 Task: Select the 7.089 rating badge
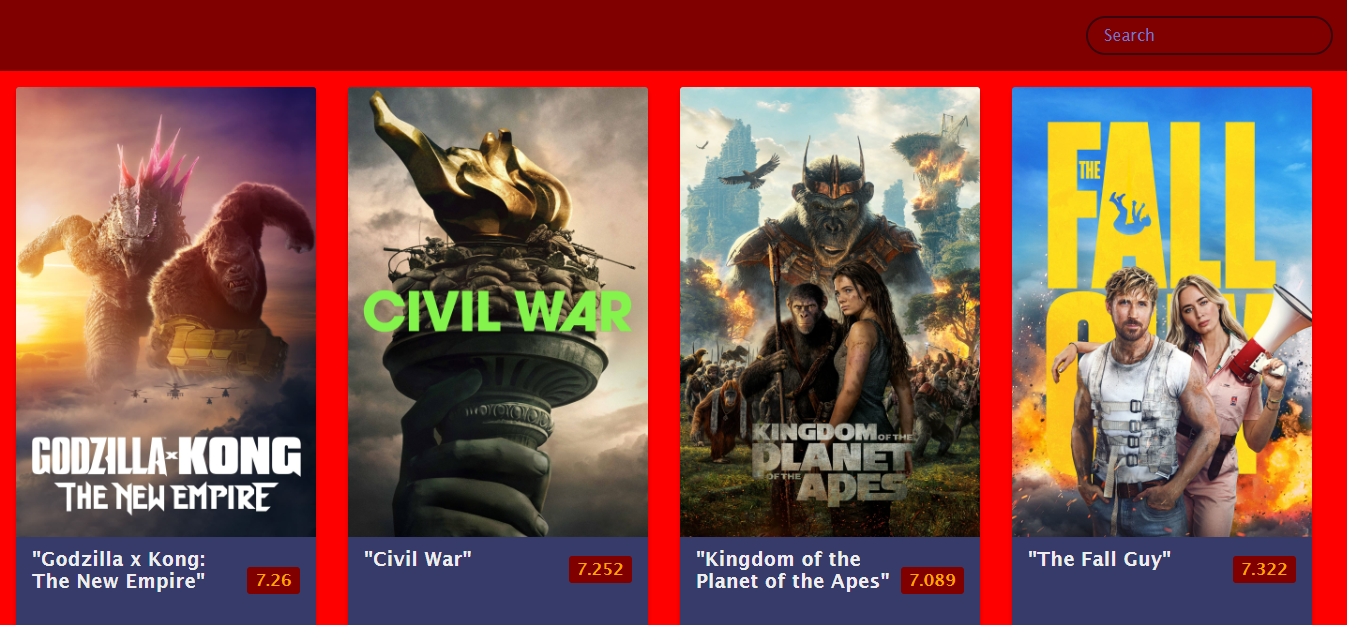(x=932, y=580)
